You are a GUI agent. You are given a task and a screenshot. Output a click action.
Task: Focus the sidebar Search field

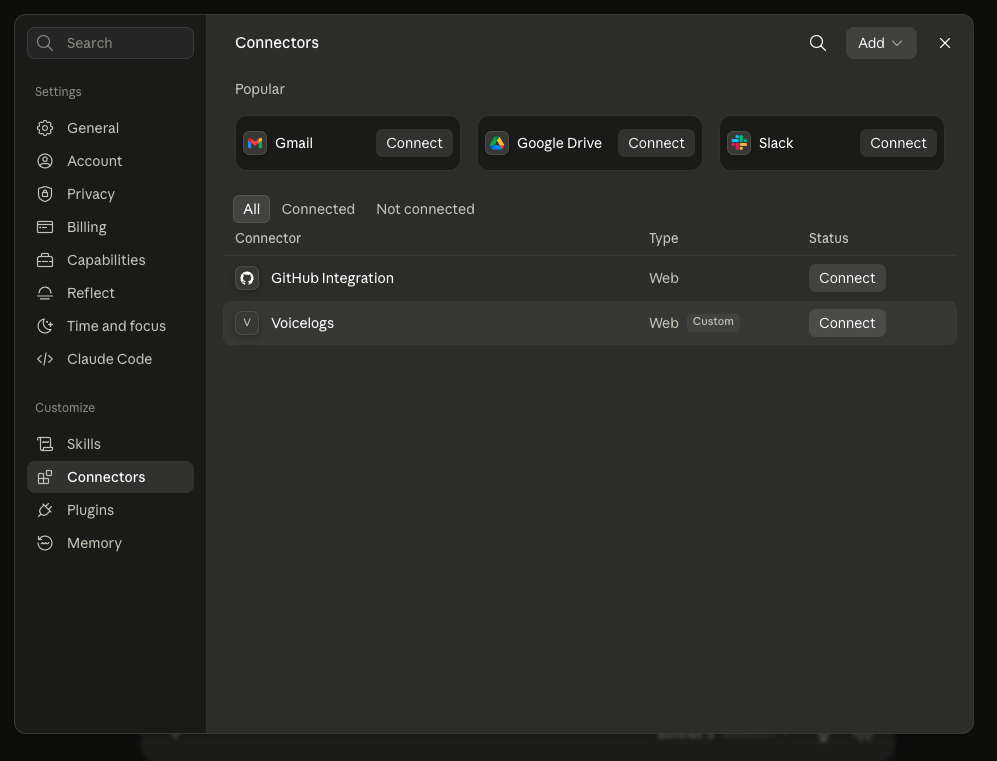111,43
